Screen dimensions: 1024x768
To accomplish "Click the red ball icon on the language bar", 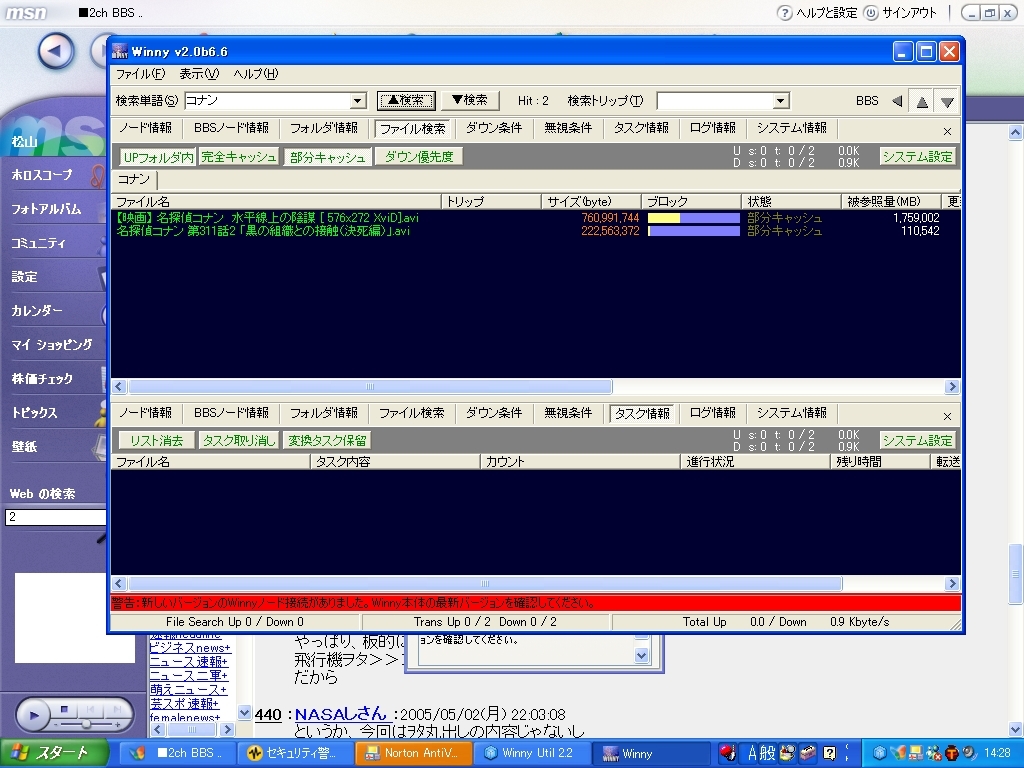I will [x=728, y=753].
